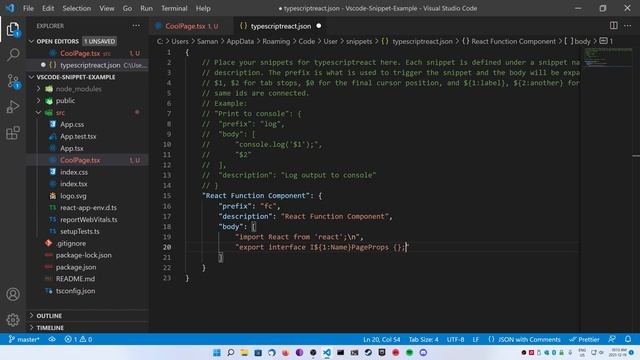
Task: Click the Steam icon in the taskbar
Action: click(368, 352)
